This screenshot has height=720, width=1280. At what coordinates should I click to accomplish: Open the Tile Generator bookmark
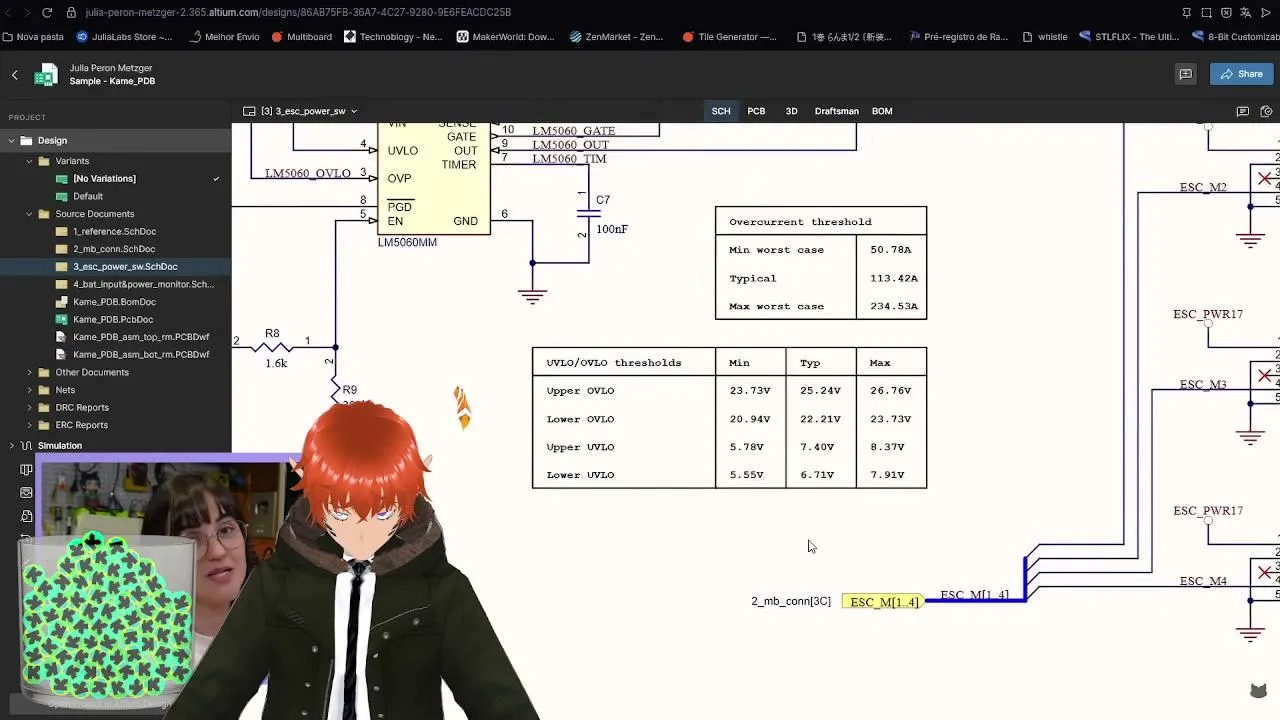click(729, 37)
